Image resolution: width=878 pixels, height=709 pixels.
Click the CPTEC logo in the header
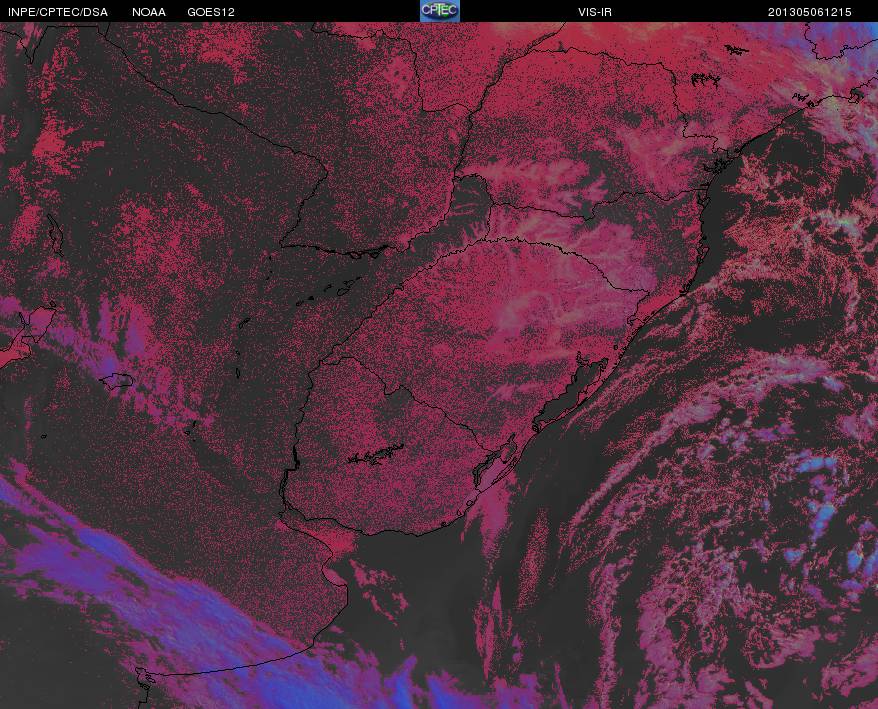(440, 11)
